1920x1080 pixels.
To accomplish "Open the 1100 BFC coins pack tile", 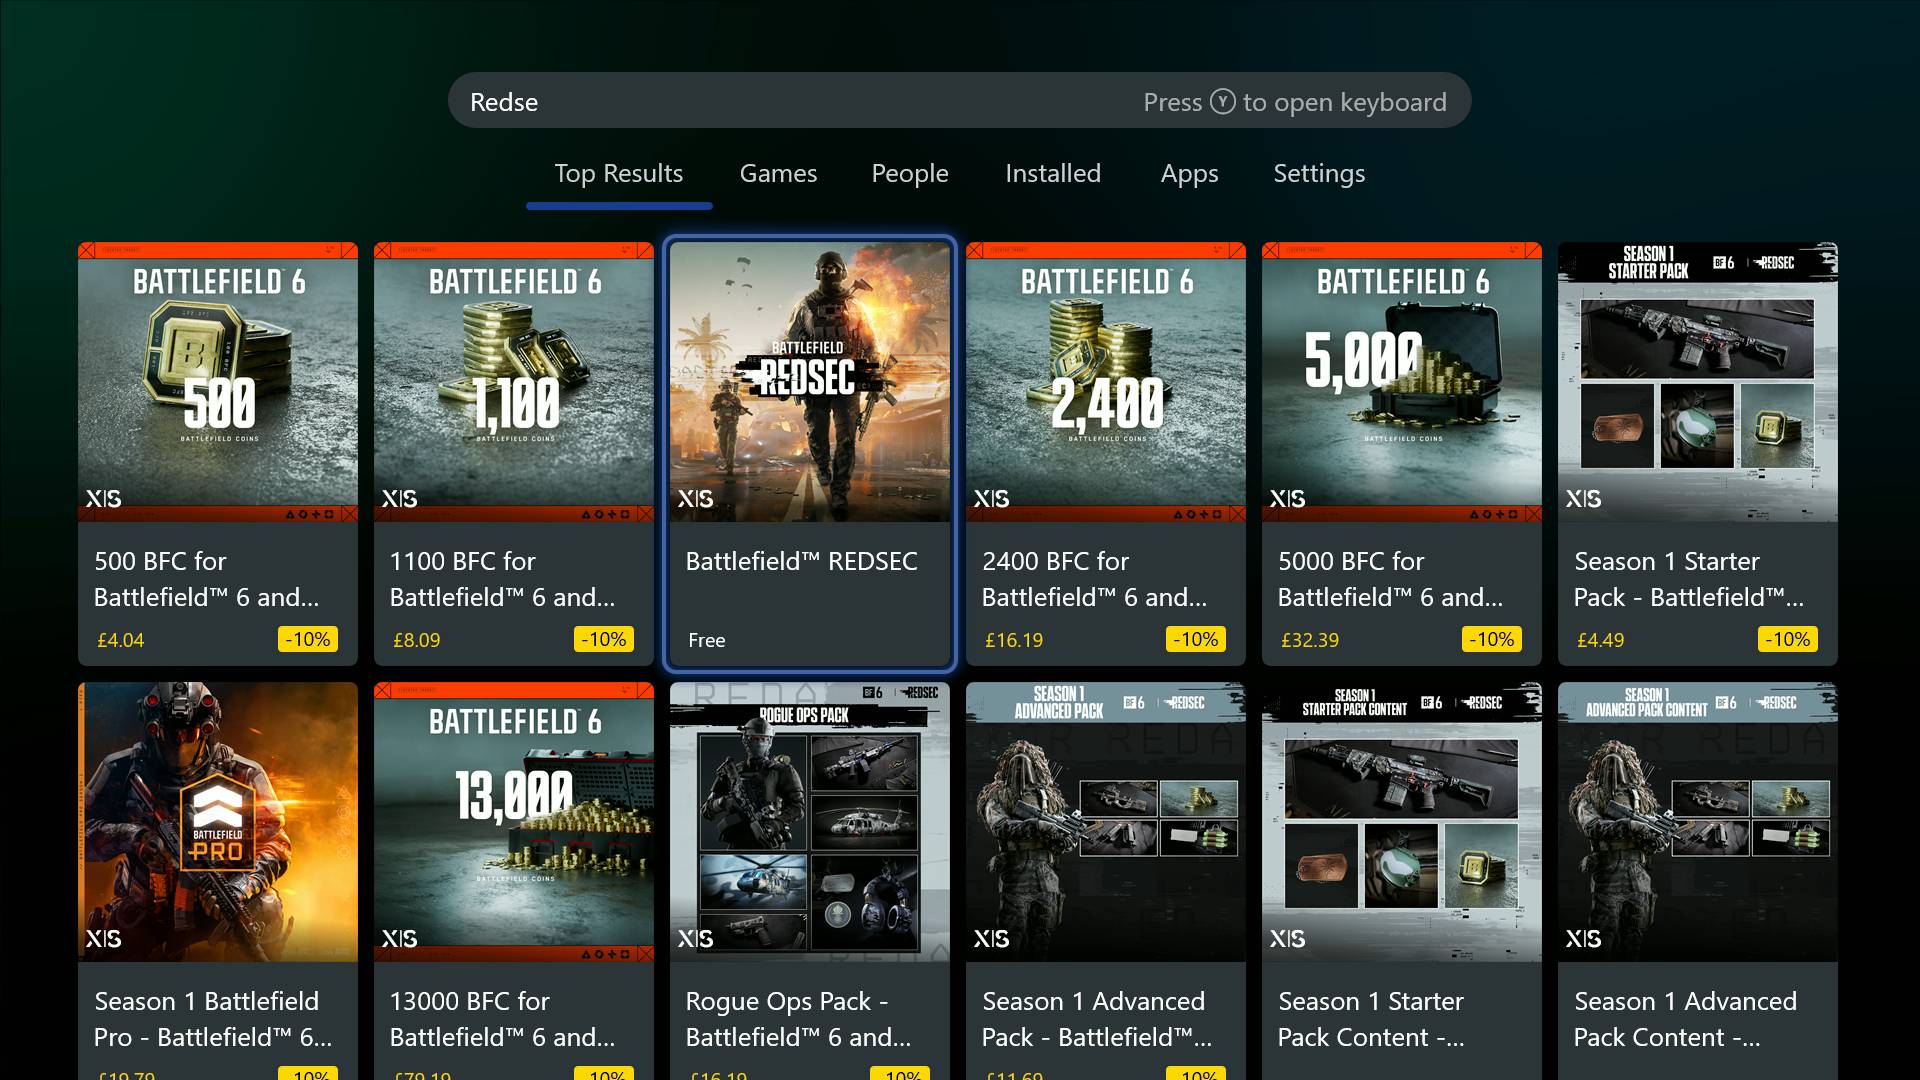I will point(513,453).
